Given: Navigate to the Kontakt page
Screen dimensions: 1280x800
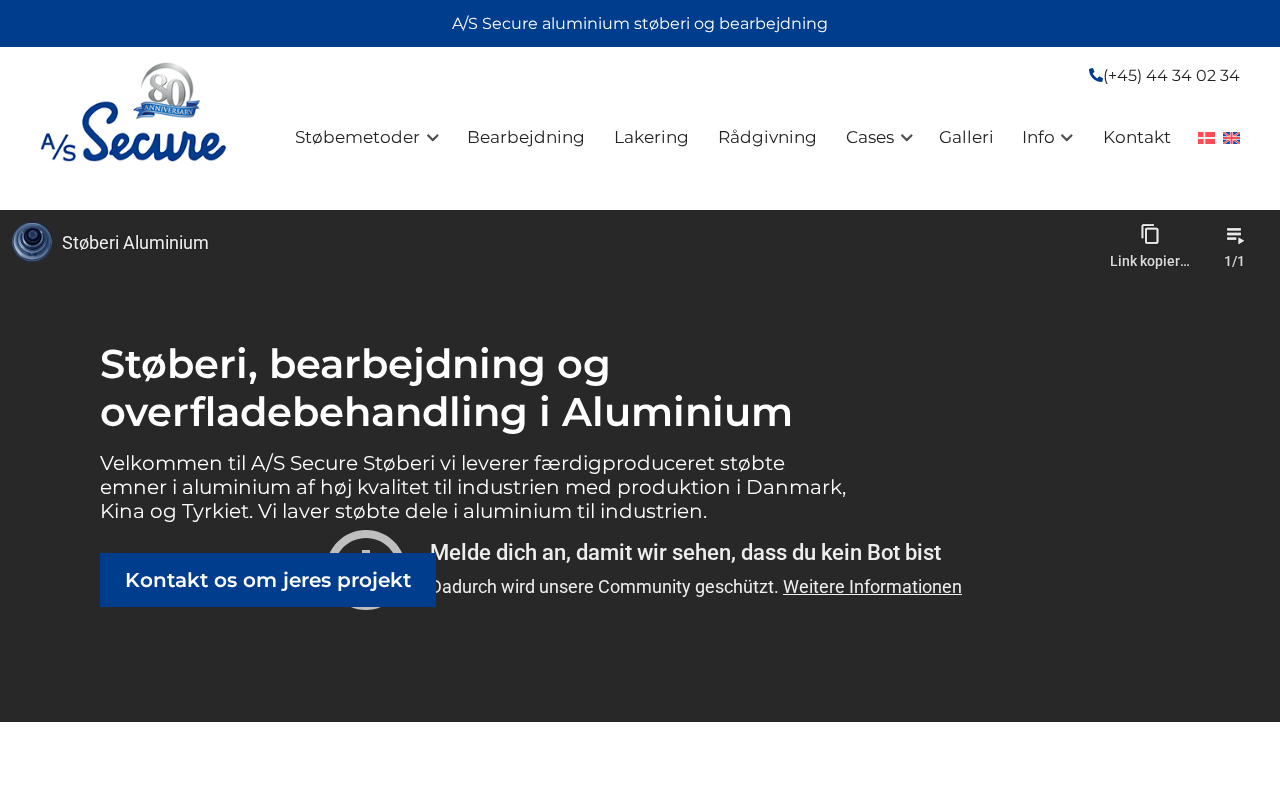Looking at the screenshot, I should click(1136, 137).
